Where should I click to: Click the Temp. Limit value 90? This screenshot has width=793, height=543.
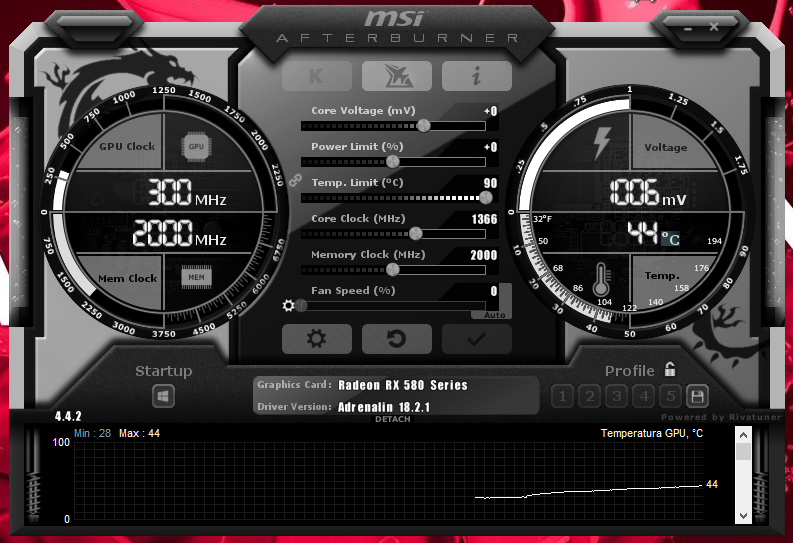click(490, 183)
